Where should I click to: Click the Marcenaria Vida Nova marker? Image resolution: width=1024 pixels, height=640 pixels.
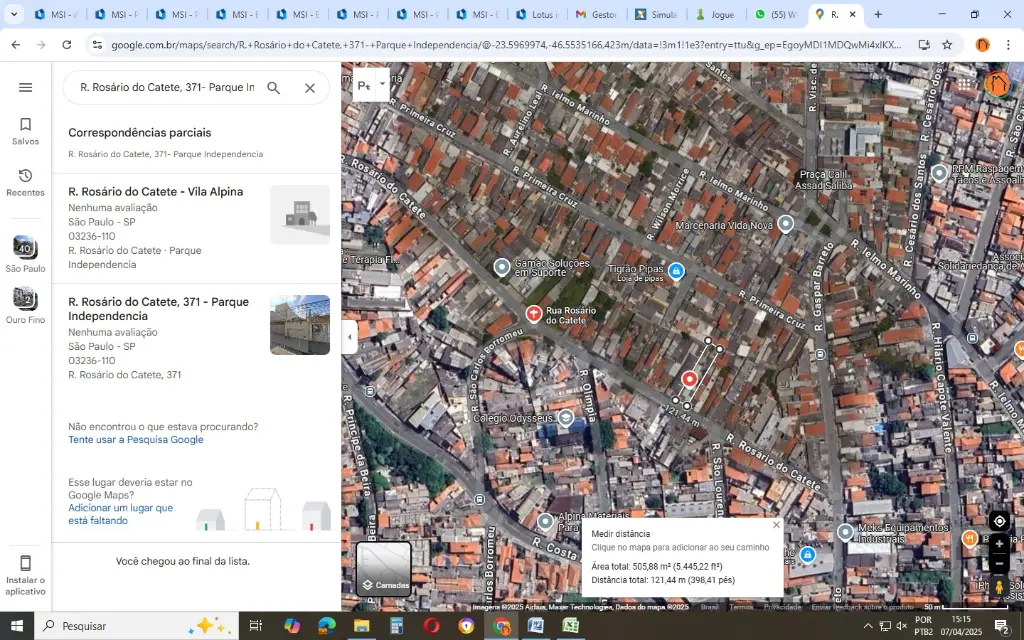[786, 224]
